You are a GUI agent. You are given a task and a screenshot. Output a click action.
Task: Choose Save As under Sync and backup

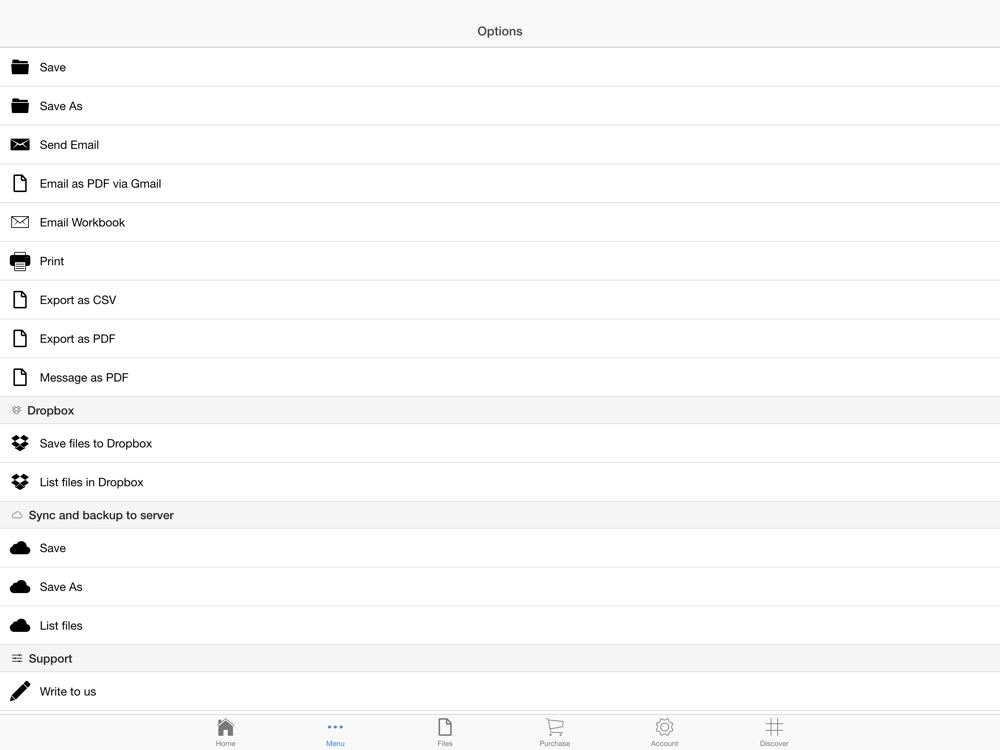pyautogui.click(x=500, y=587)
